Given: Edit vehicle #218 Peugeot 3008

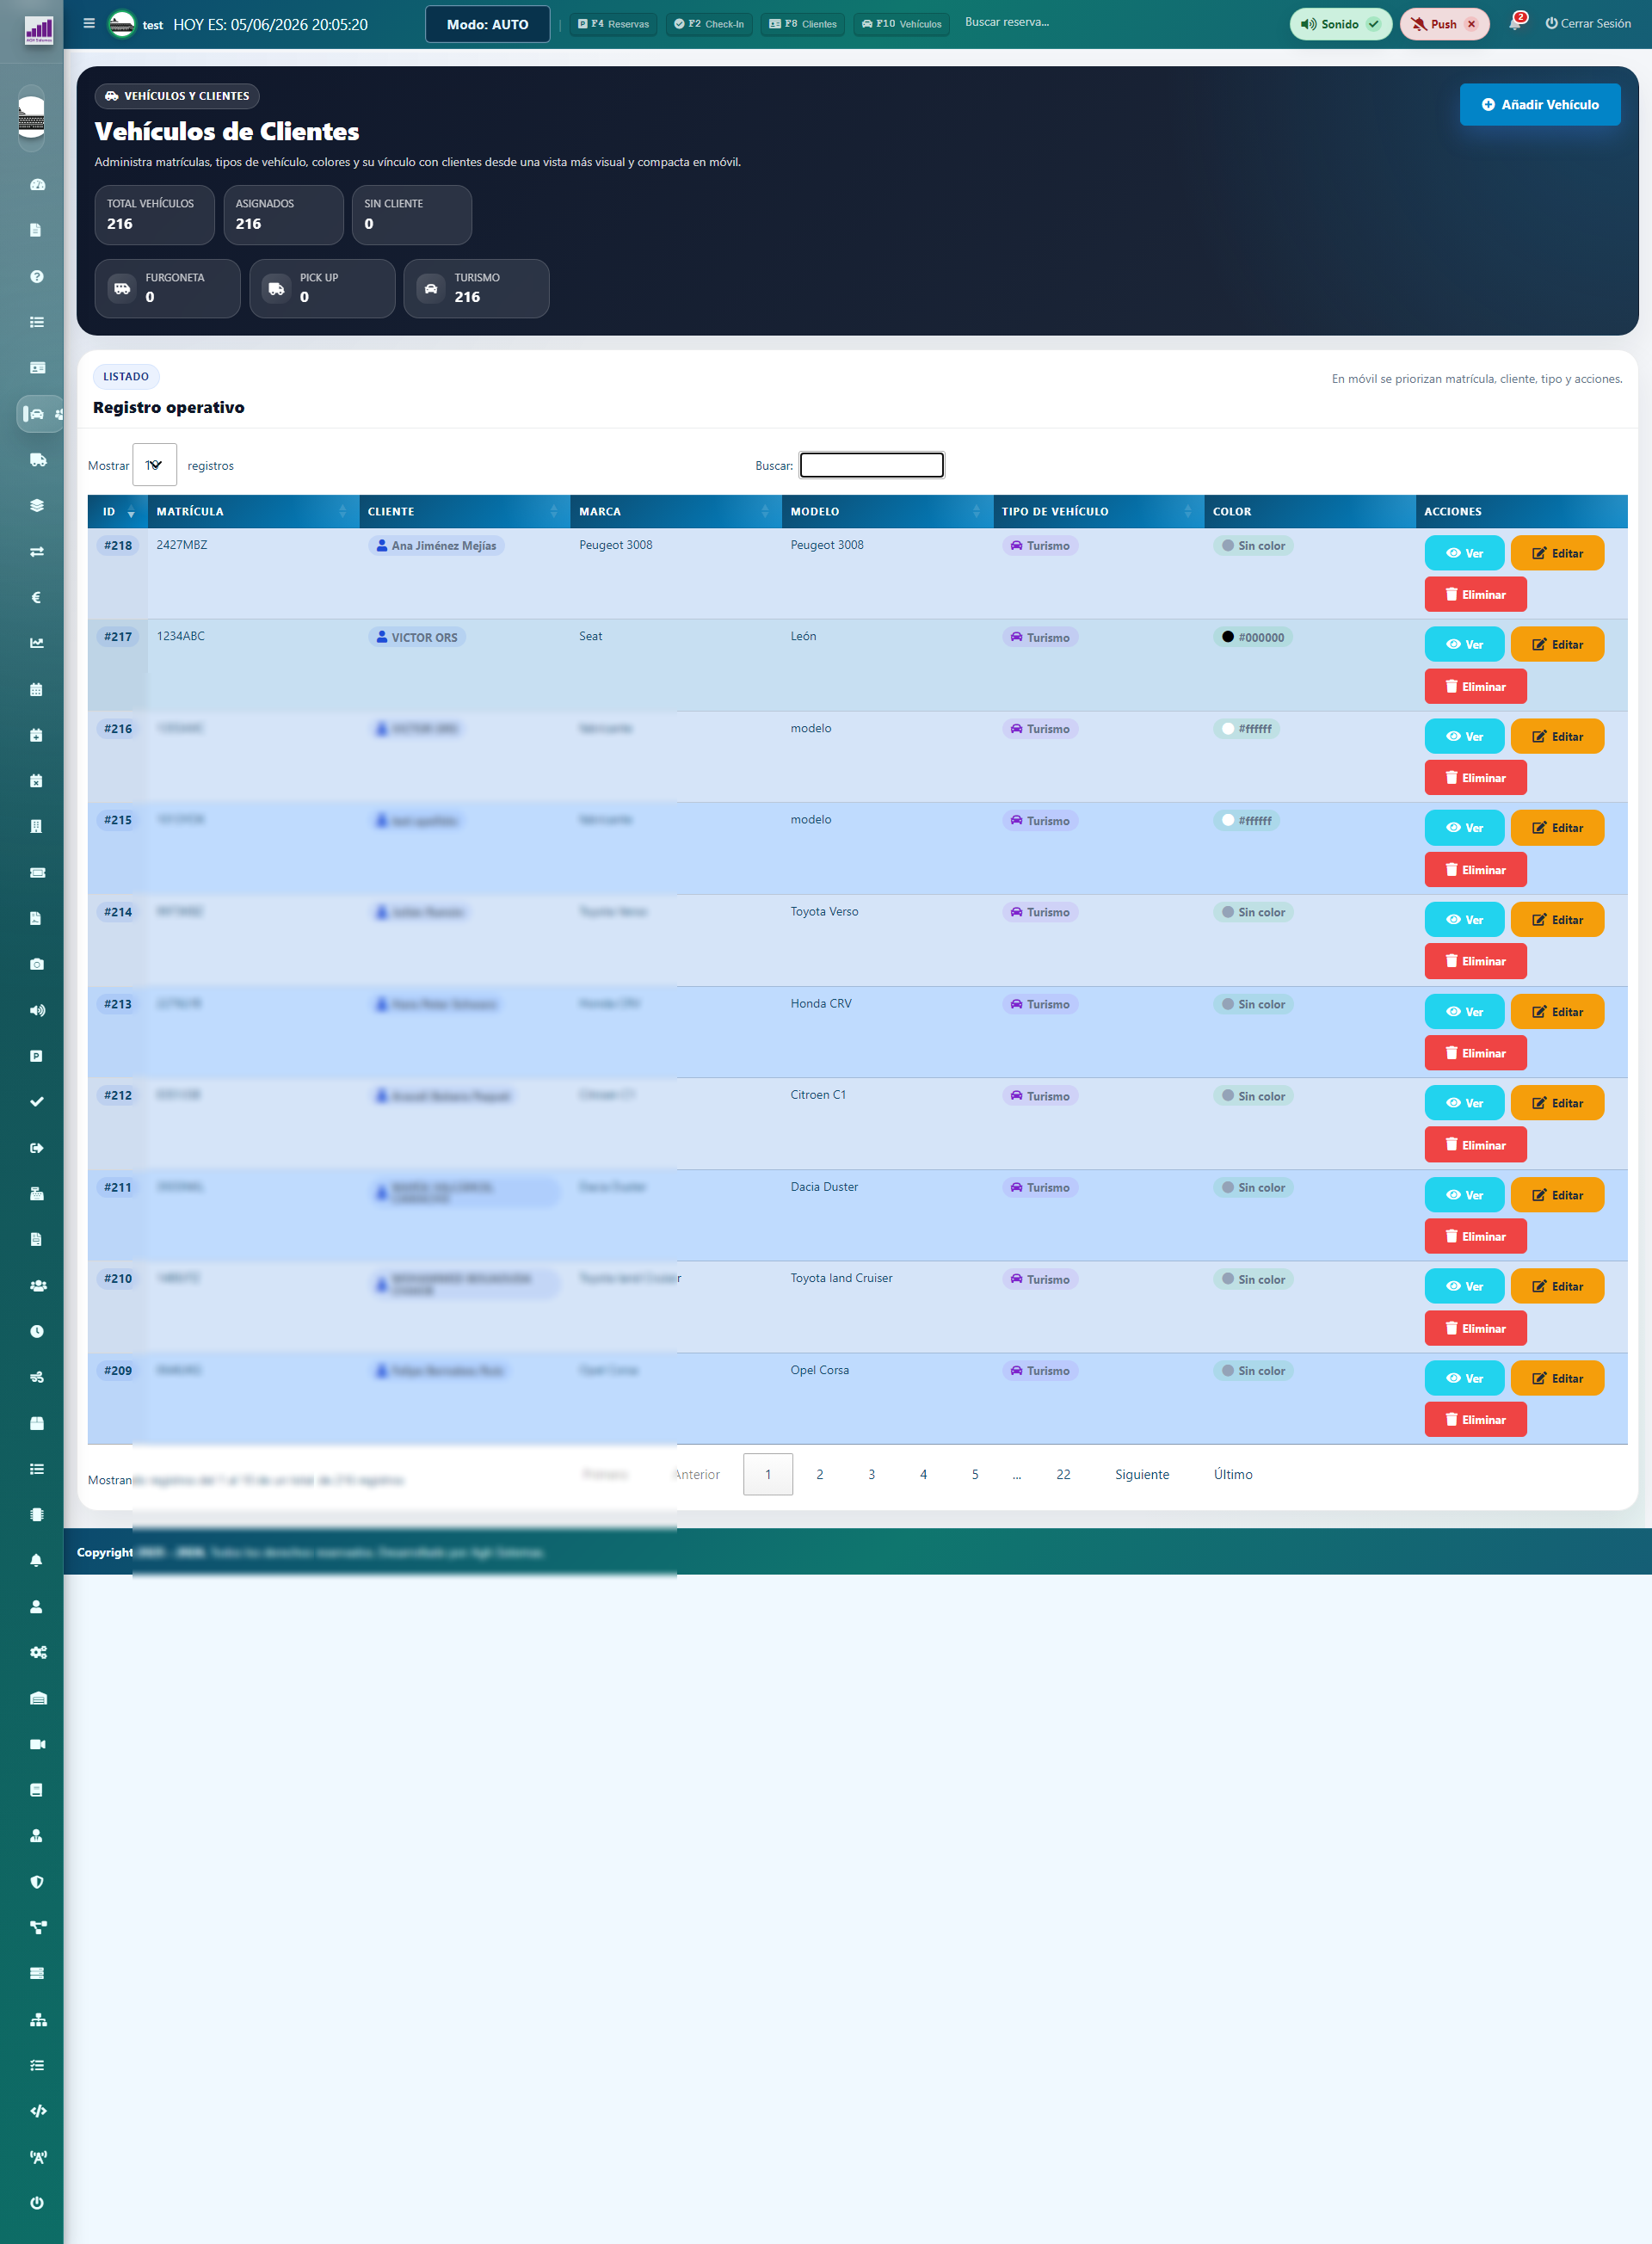Looking at the screenshot, I should point(1557,553).
